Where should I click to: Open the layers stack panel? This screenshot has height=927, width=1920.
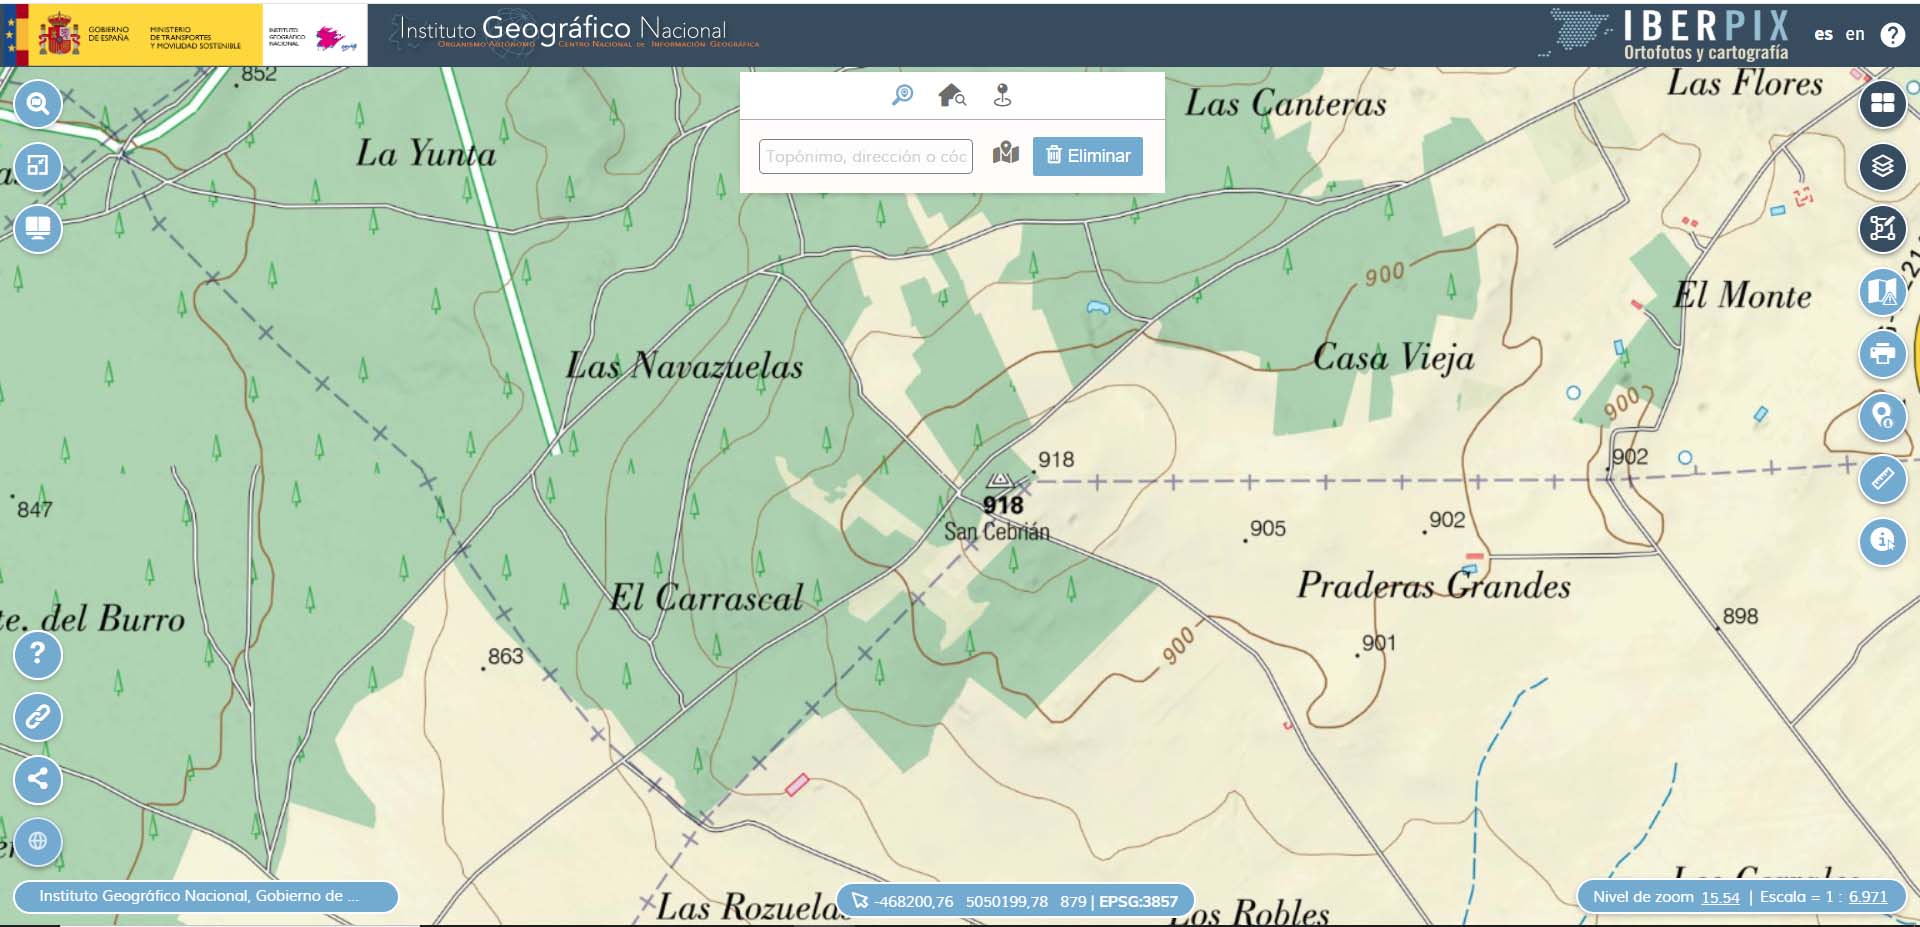1882,166
